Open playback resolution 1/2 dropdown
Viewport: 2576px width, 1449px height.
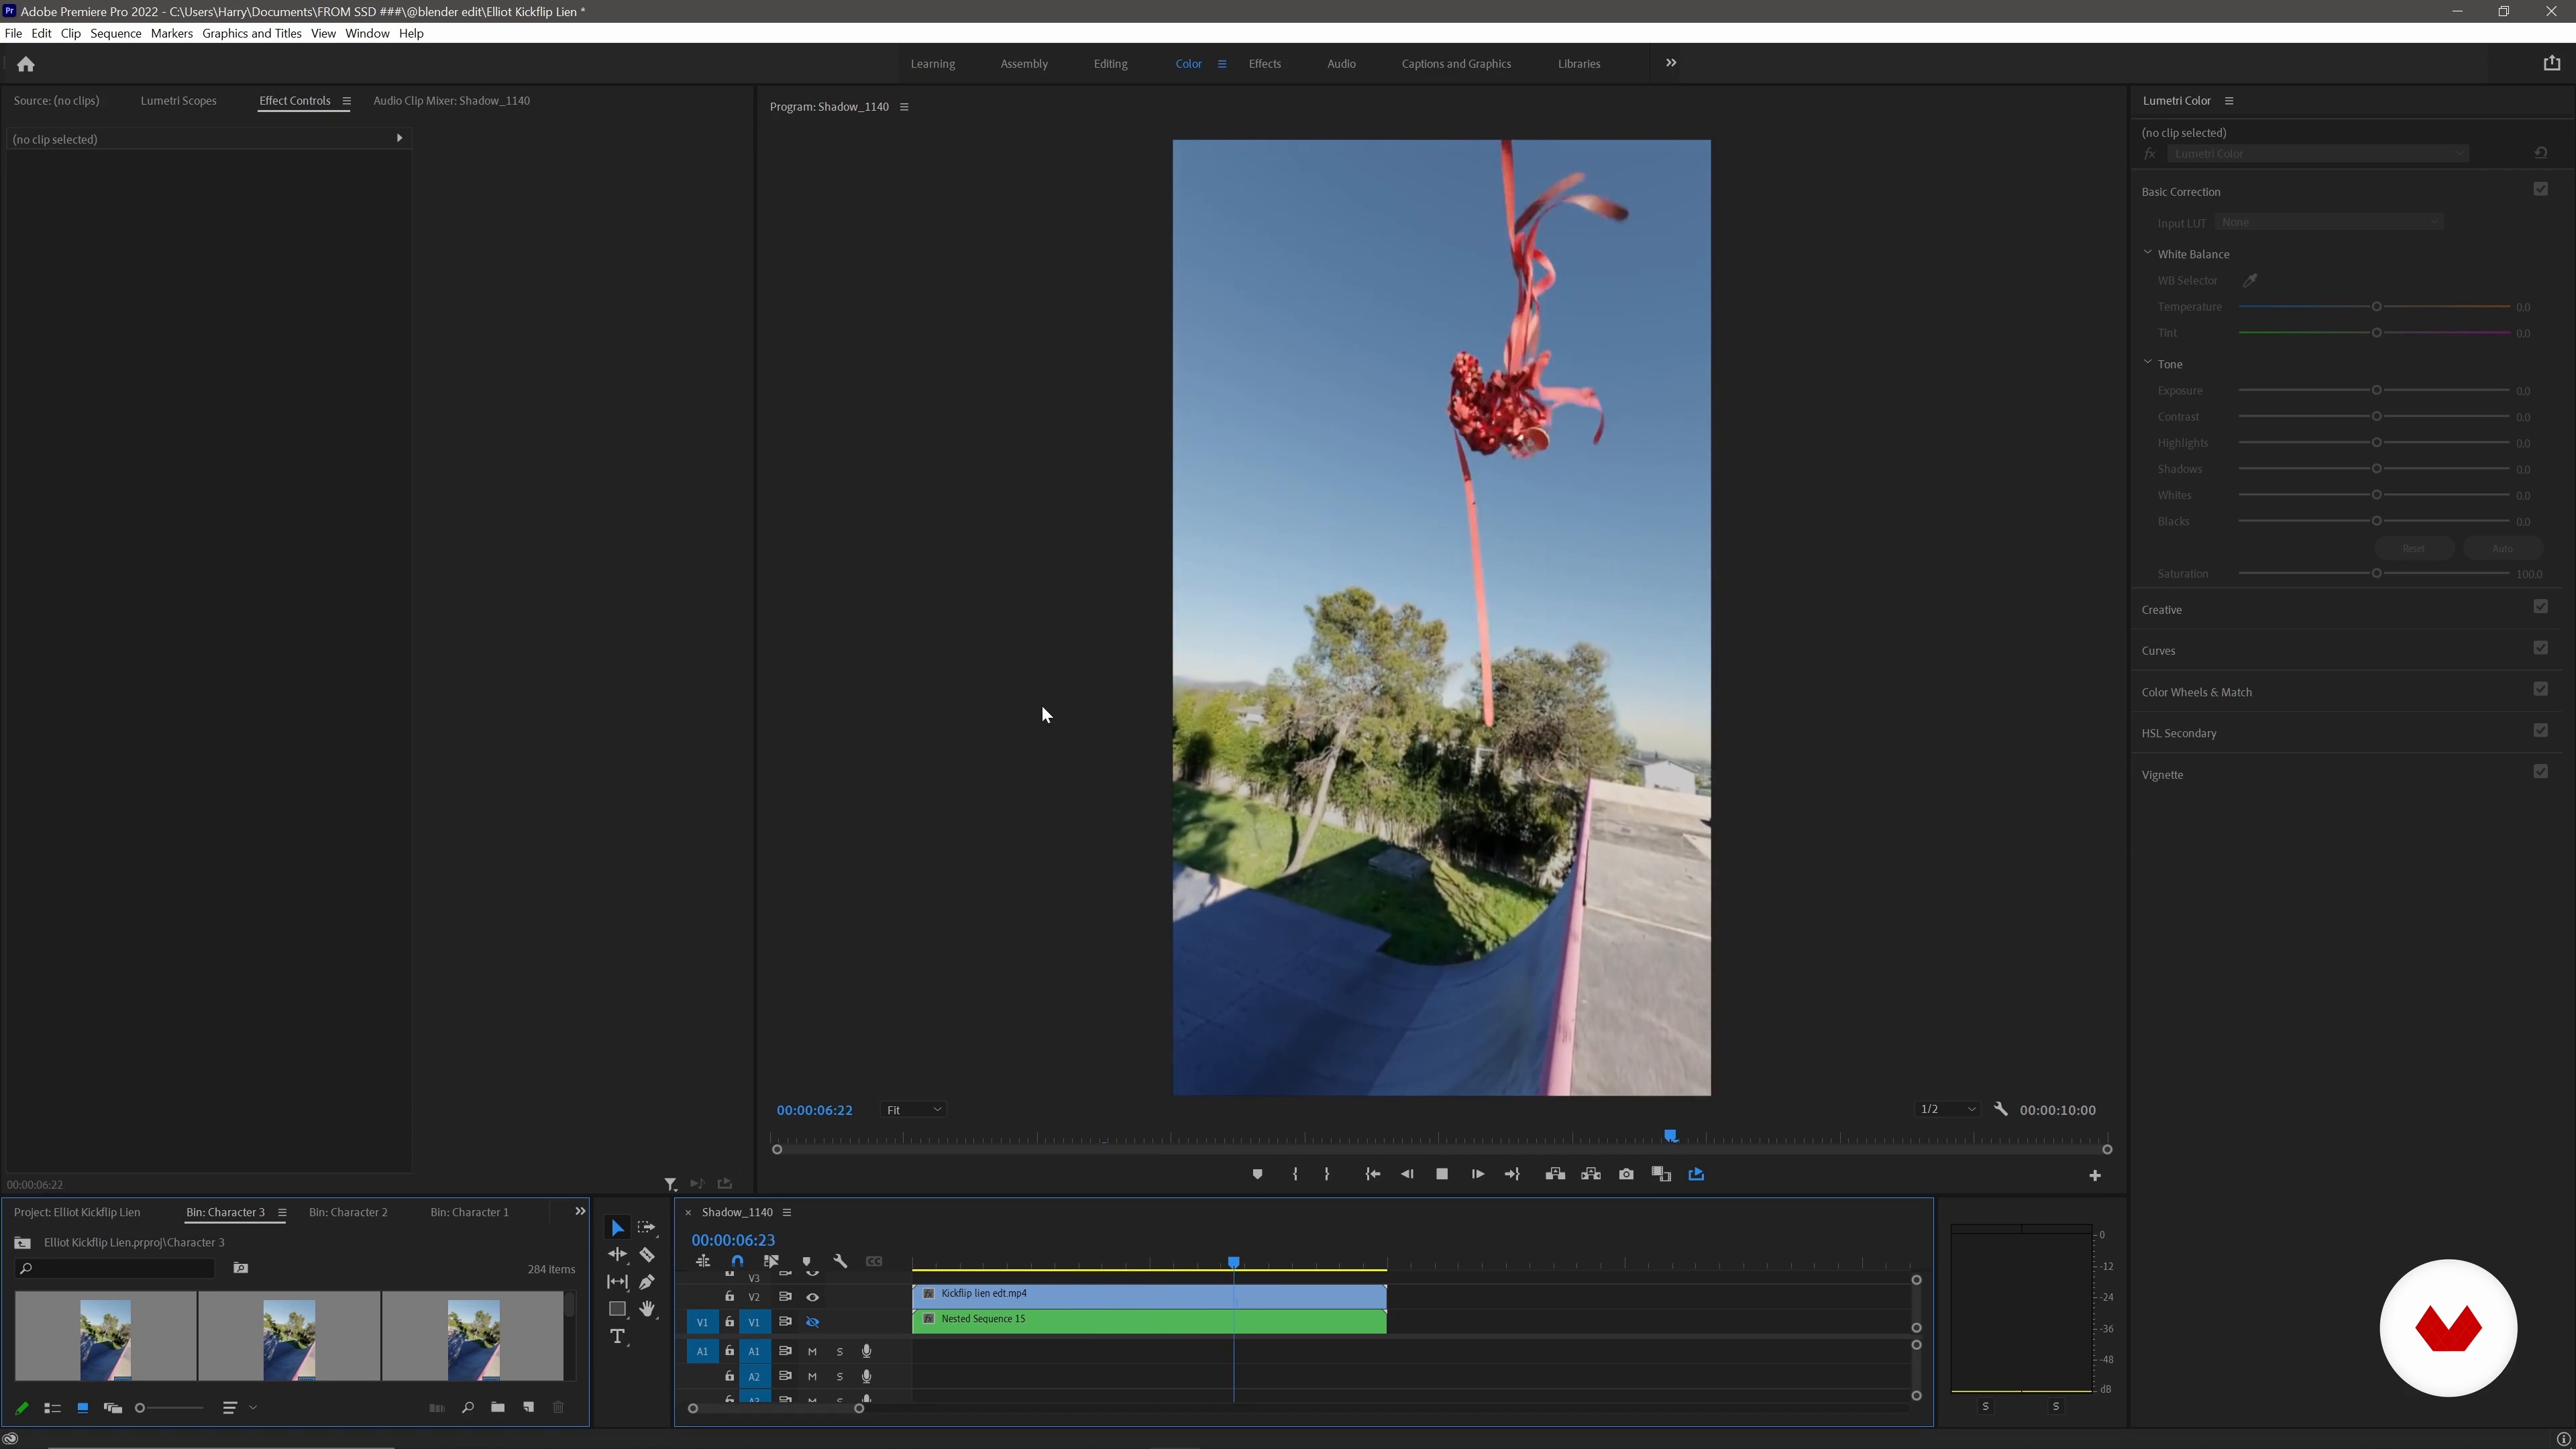pyautogui.click(x=1947, y=1109)
